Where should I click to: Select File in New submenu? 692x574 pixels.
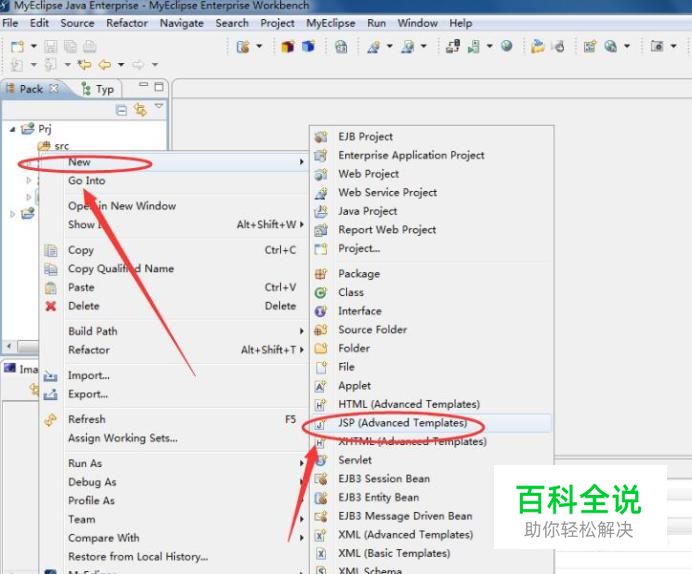coord(432,367)
